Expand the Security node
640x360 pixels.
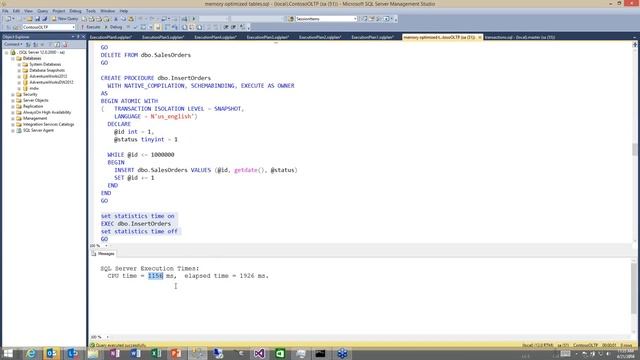click(x=13, y=94)
